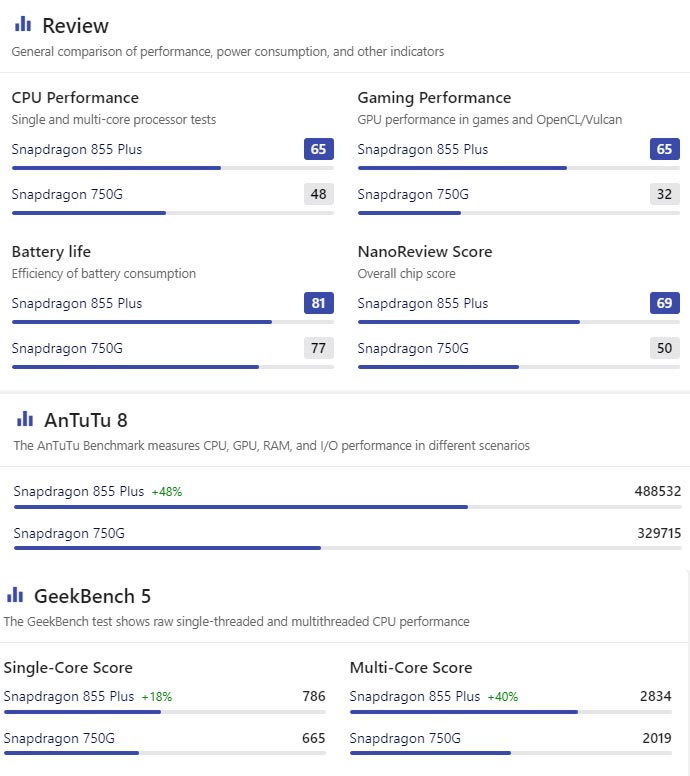The image size is (690, 776).
Task: Click Snapdragon 750G under Gaming Performance
Action: (412, 194)
